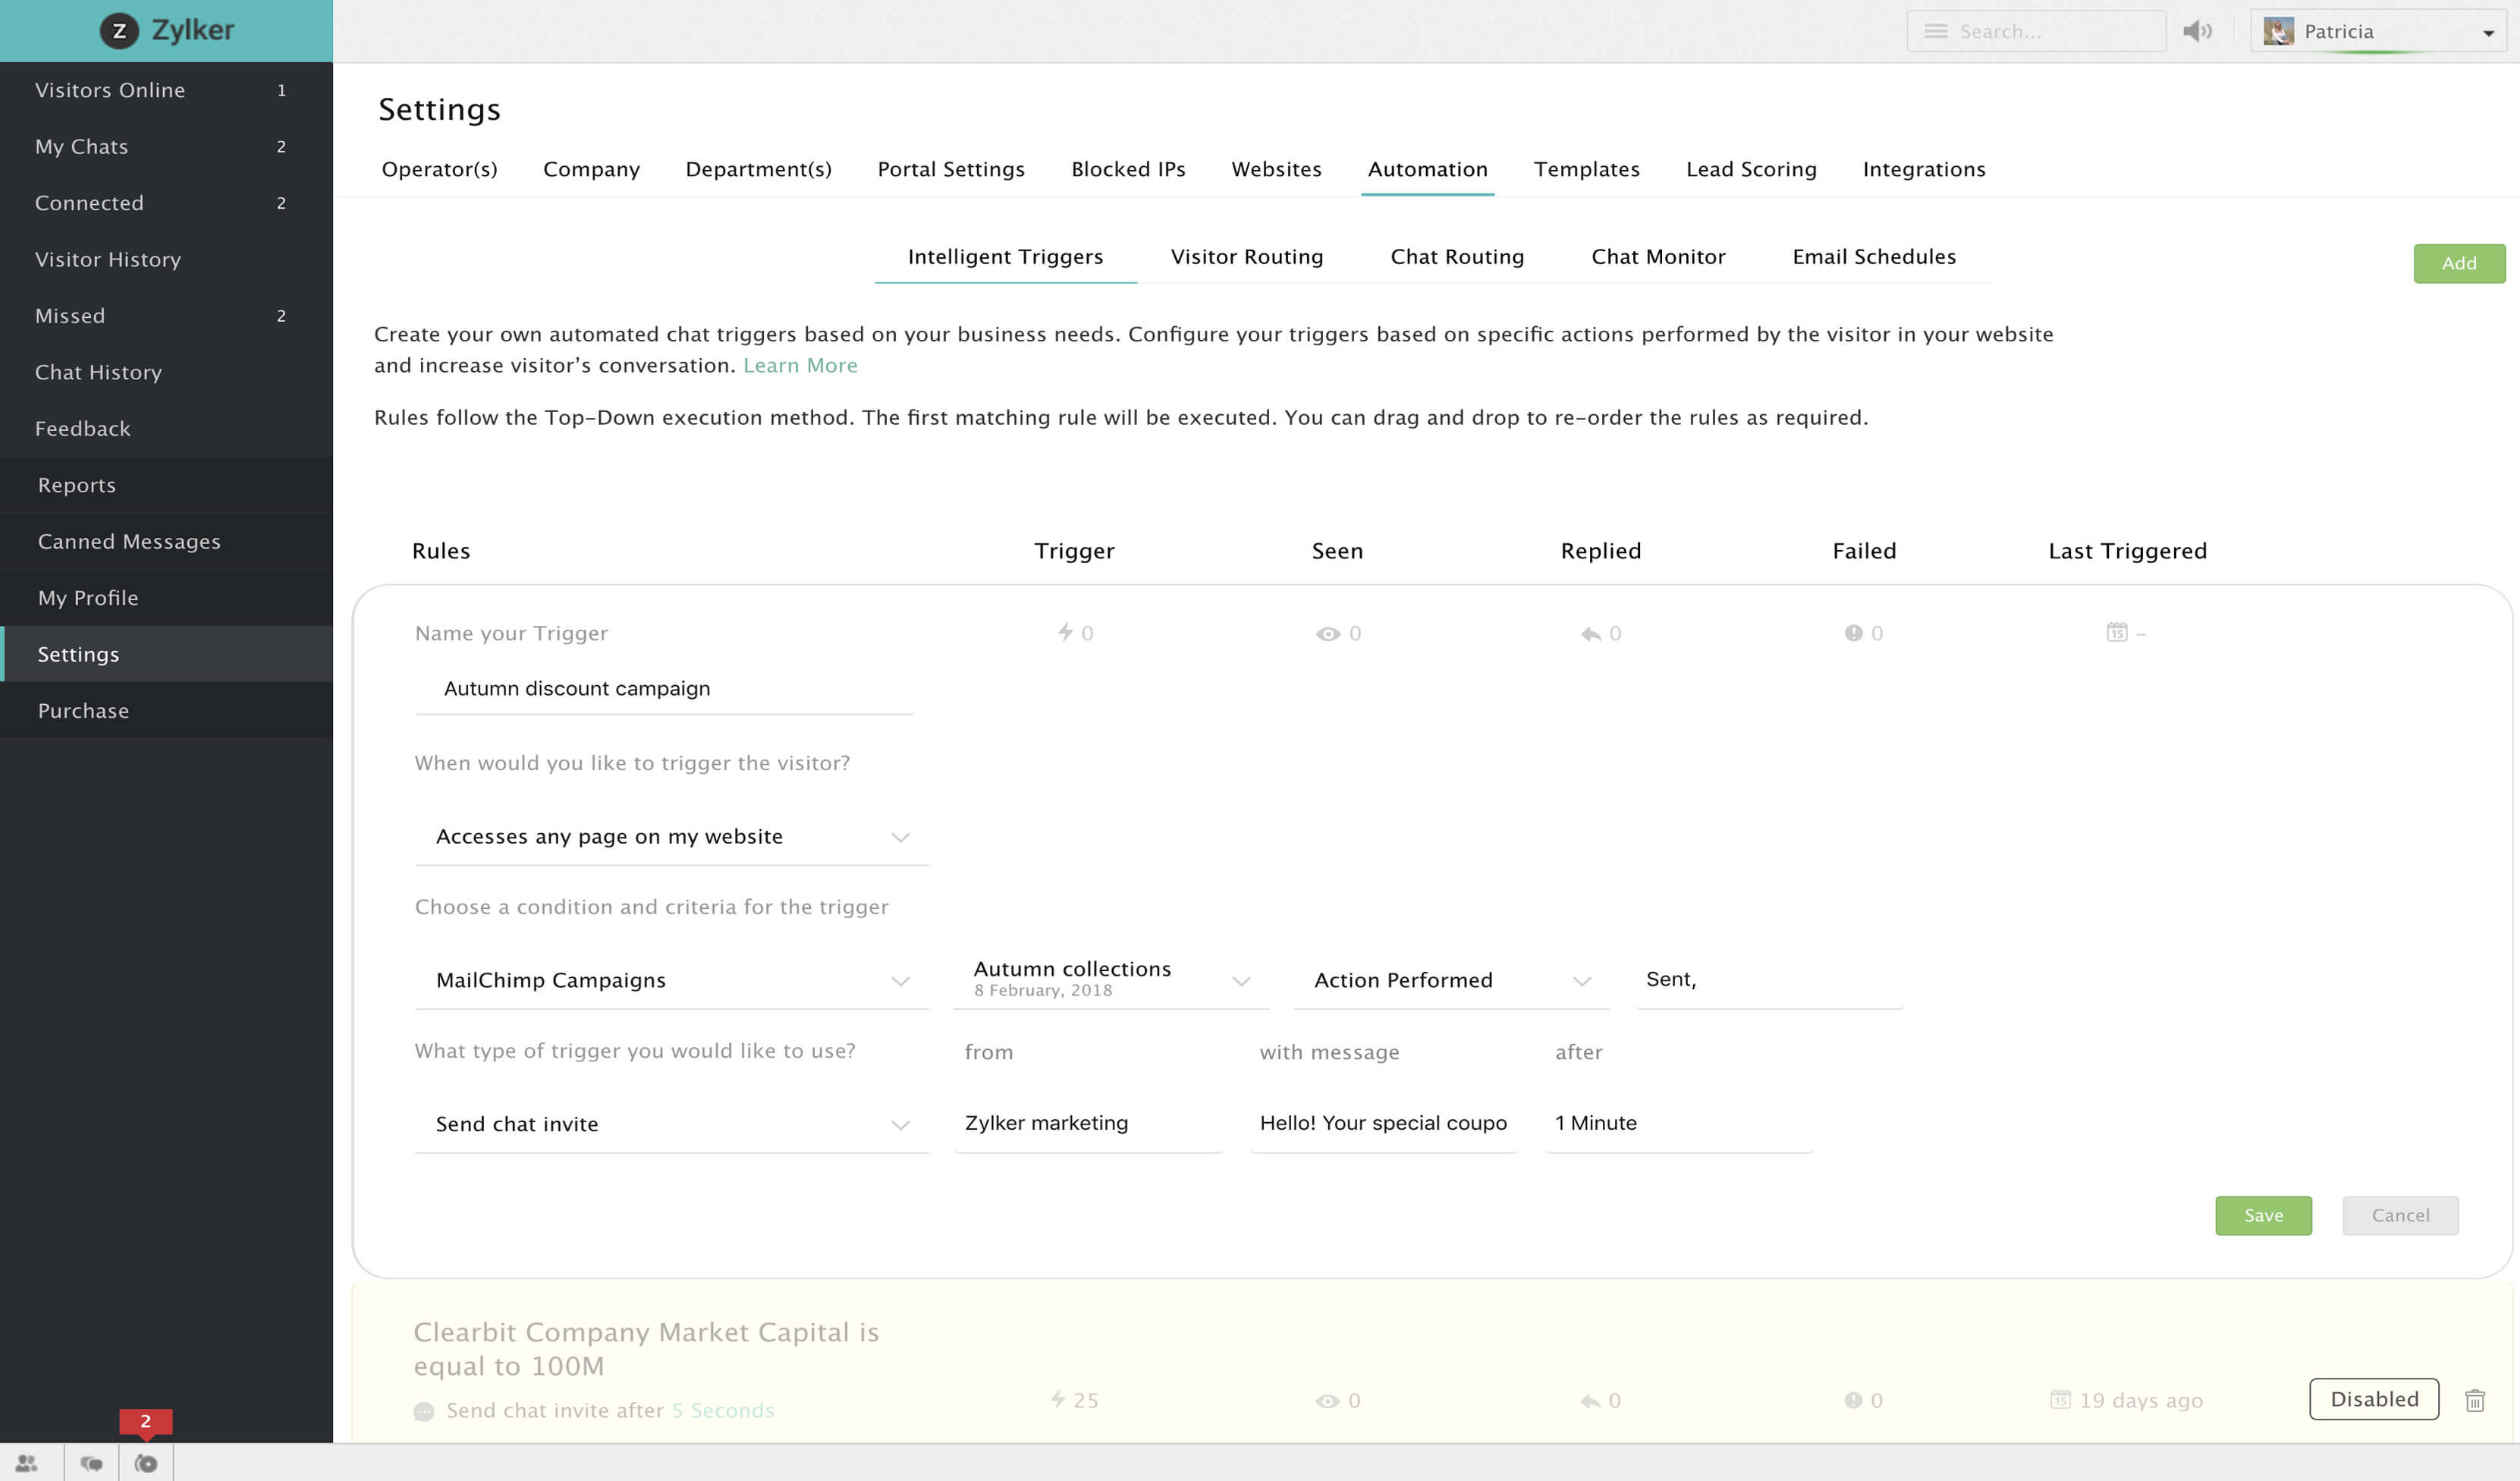The width and height of the screenshot is (2520, 1481).
Task: Cancel the trigger editing
Action: pos(2400,1215)
